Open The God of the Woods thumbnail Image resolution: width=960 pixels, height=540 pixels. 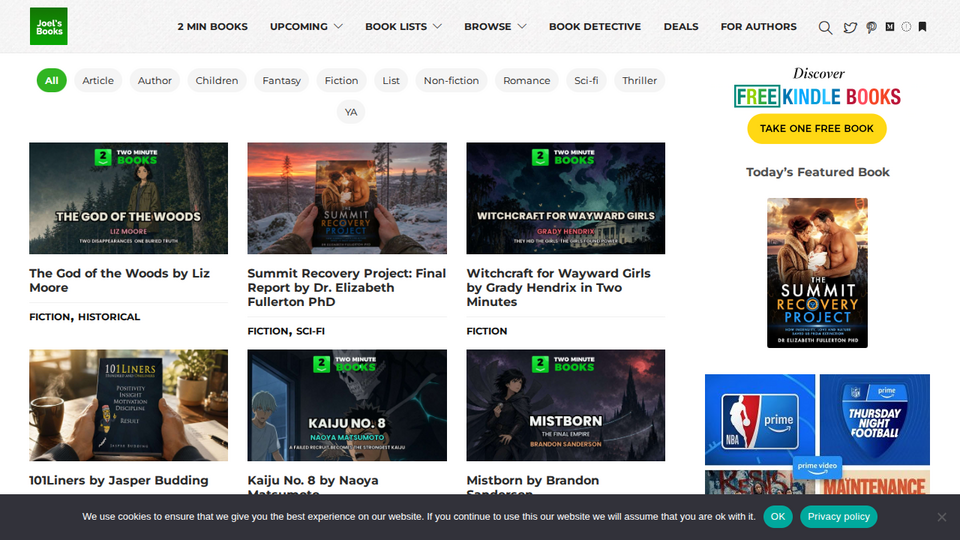[x=129, y=198]
